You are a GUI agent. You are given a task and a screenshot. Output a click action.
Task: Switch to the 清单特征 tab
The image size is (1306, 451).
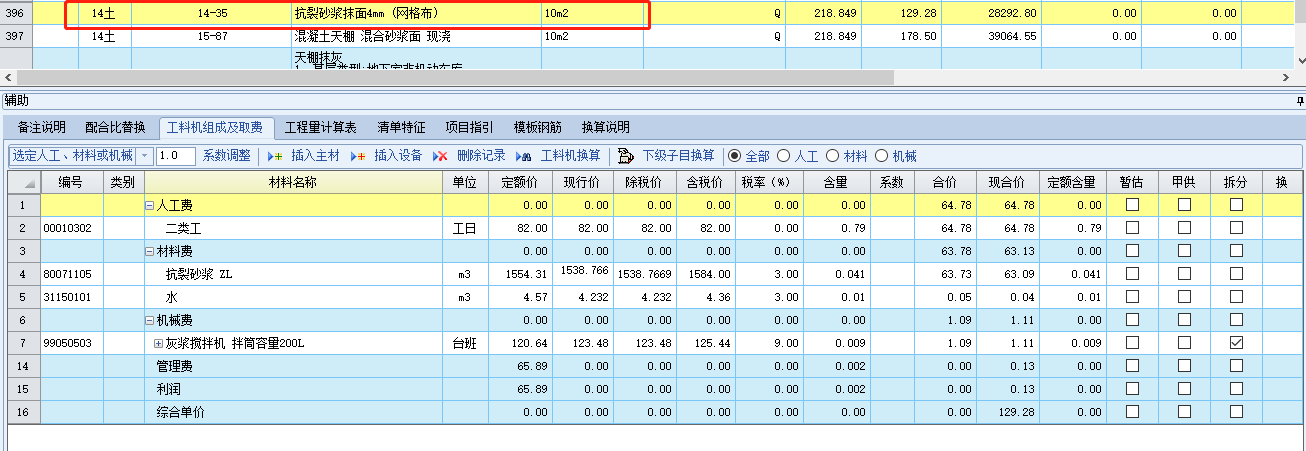pos(401,128)
